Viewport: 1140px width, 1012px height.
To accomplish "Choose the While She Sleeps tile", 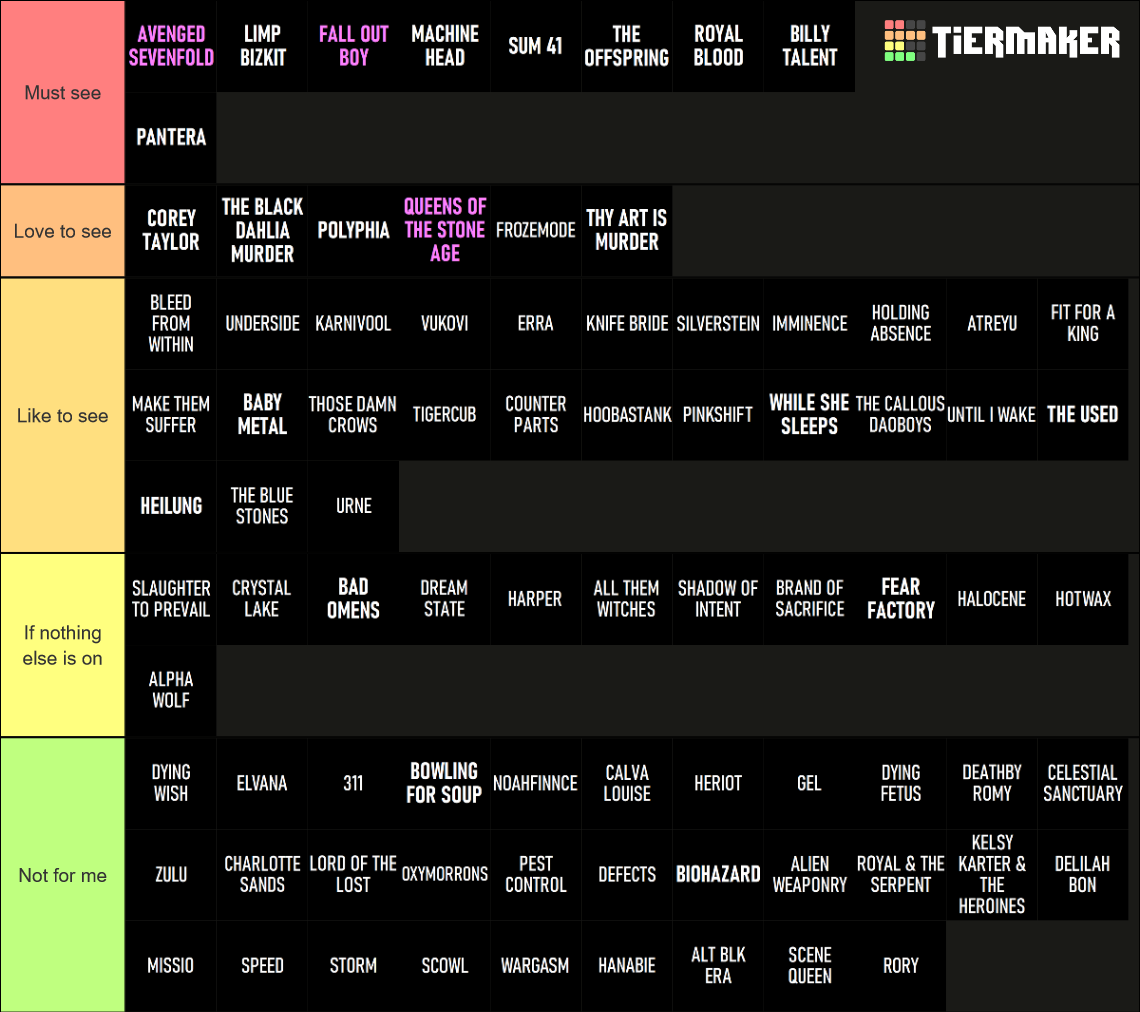I will [x=809, y=414].
